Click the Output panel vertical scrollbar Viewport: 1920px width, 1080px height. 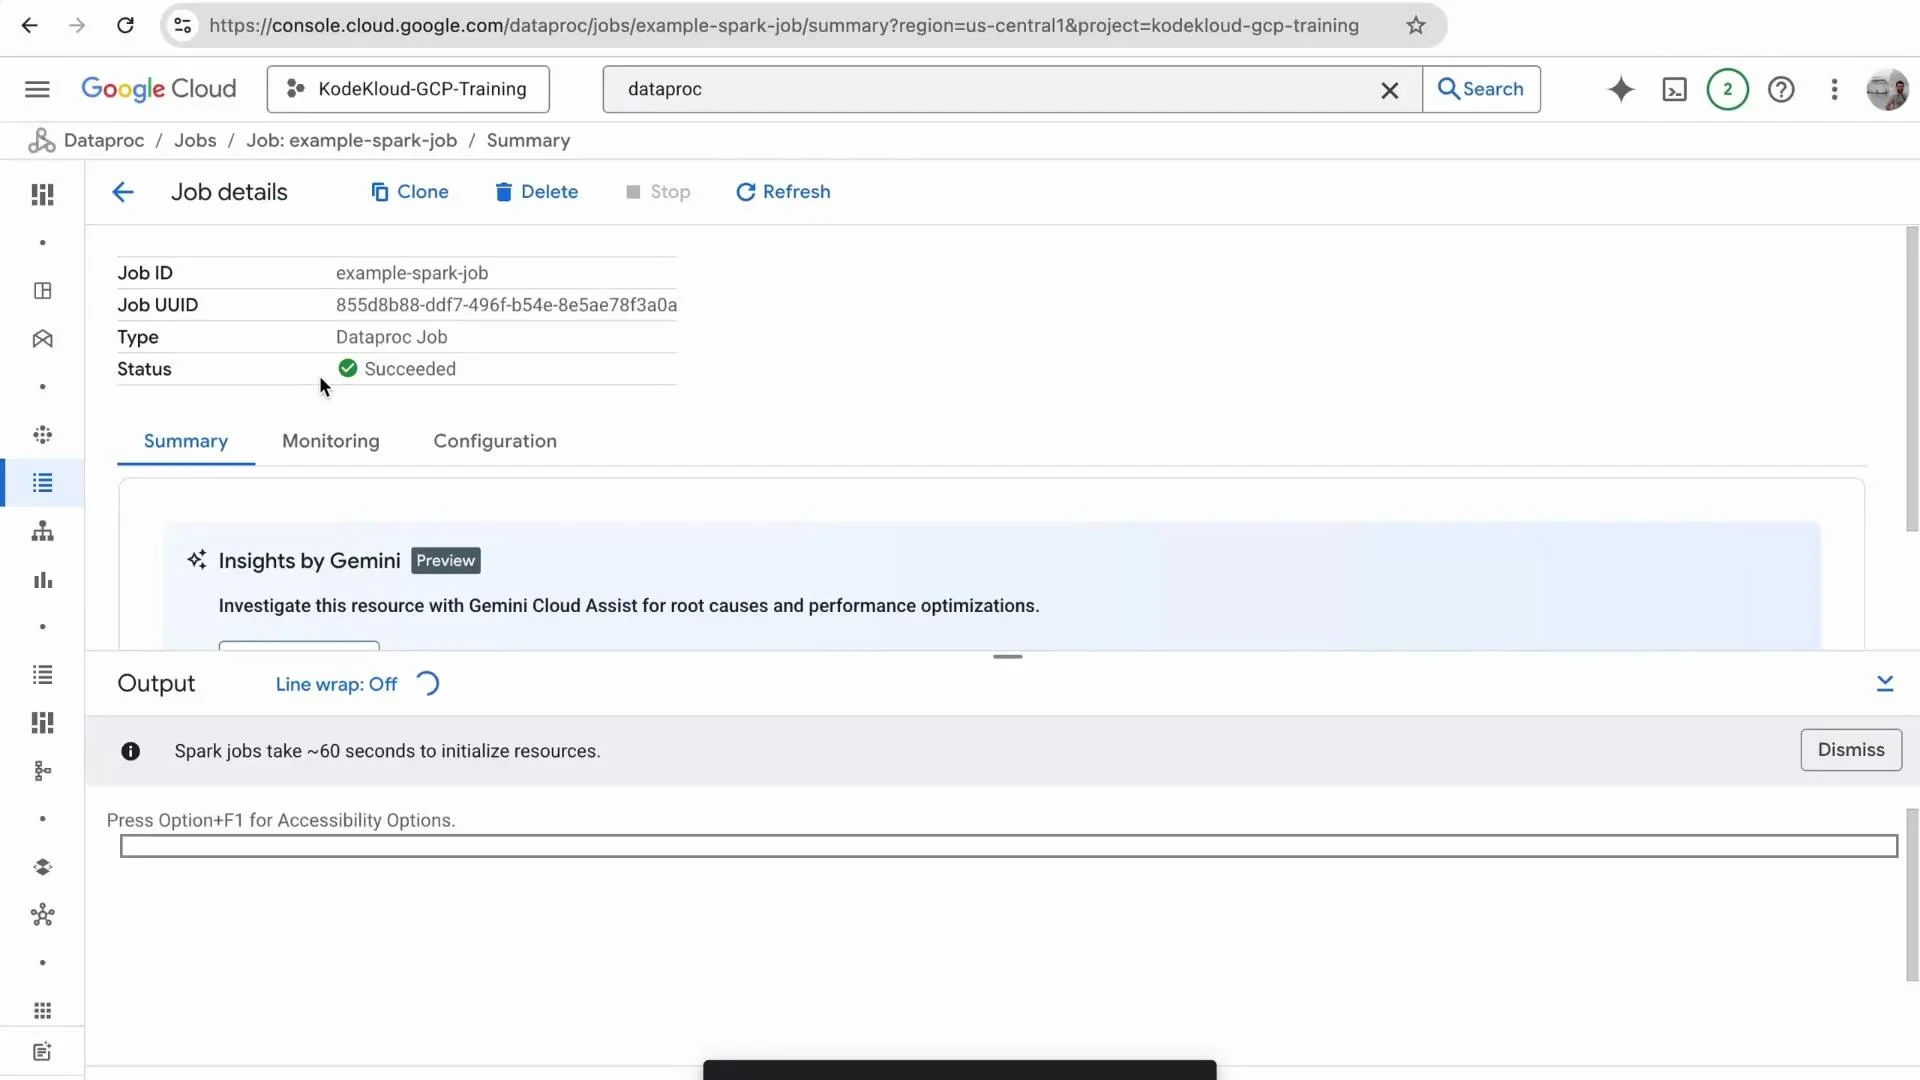pyautogui.click(x=1912, y=895)
